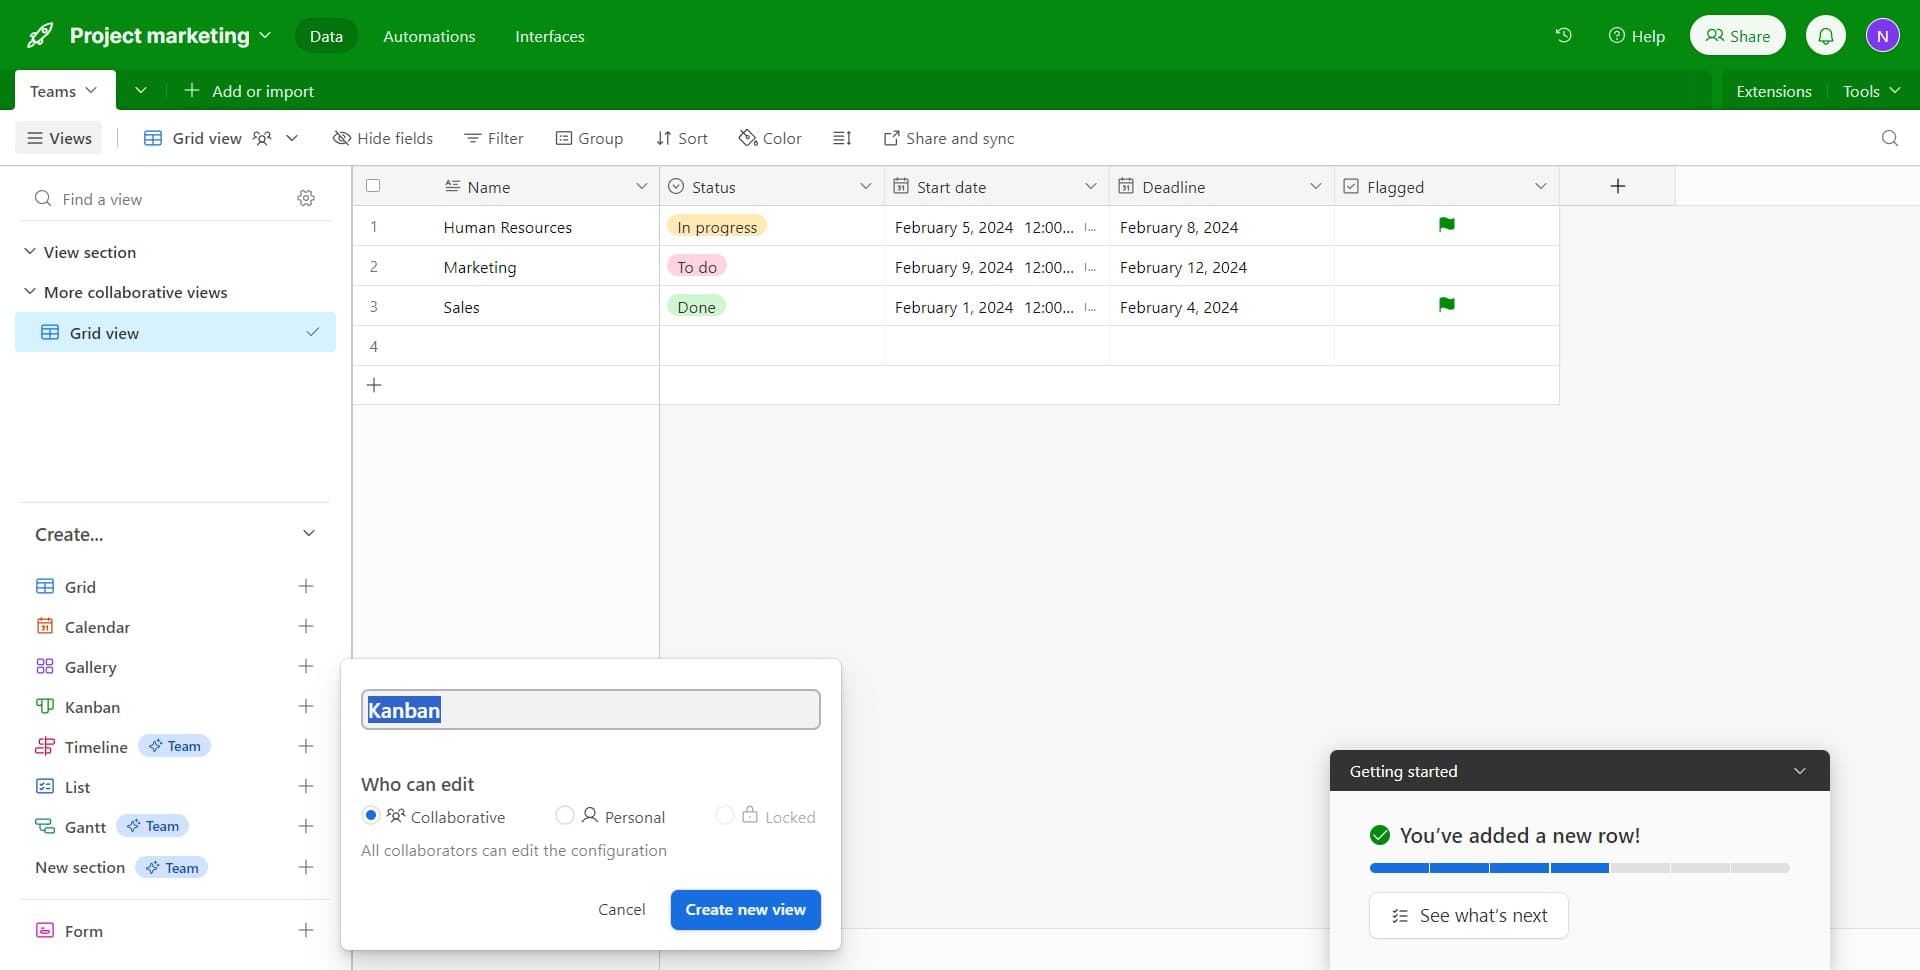This screenshot has width=1920, height=970.
Task: Open row height icon in toolbar
Action: (x=842, y=138)
